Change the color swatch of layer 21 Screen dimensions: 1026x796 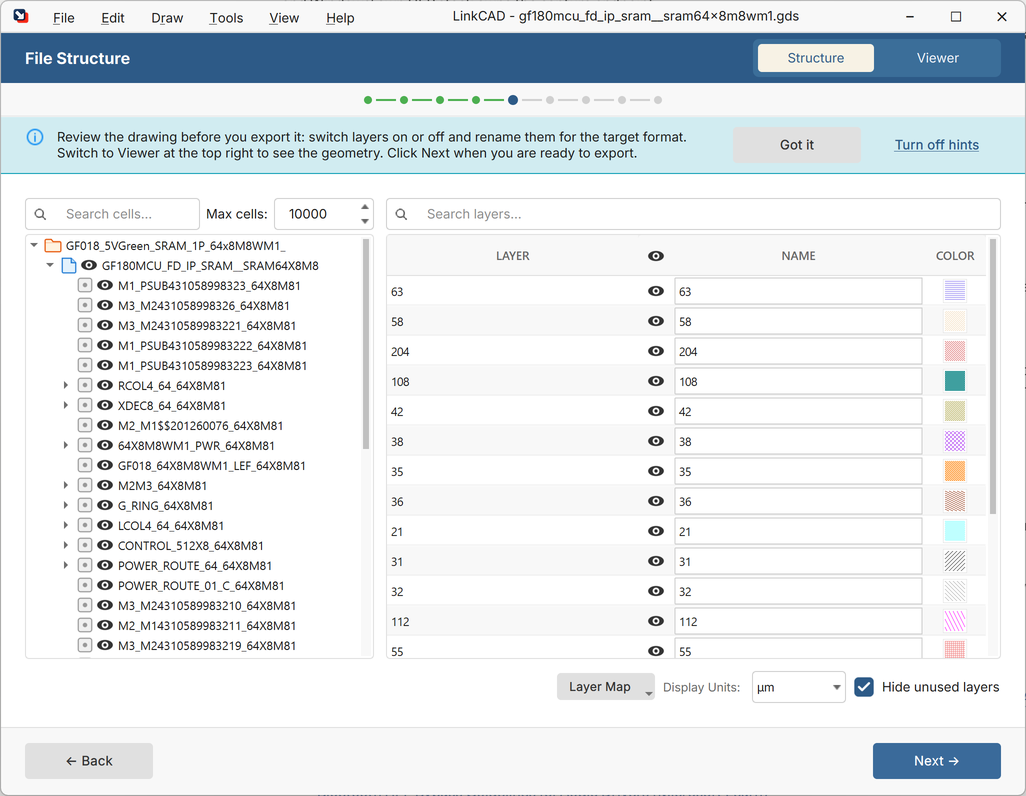pos(955,532)
